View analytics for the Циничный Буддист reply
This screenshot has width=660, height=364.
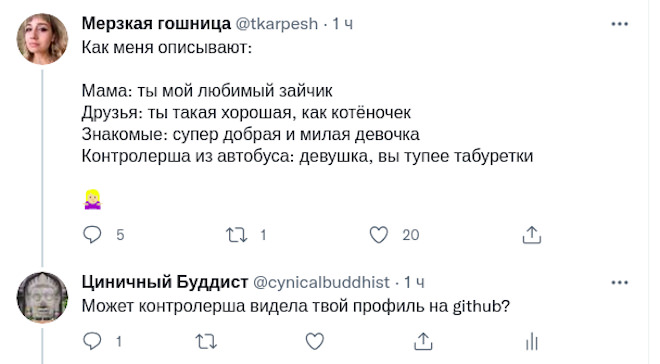[532, 341]
